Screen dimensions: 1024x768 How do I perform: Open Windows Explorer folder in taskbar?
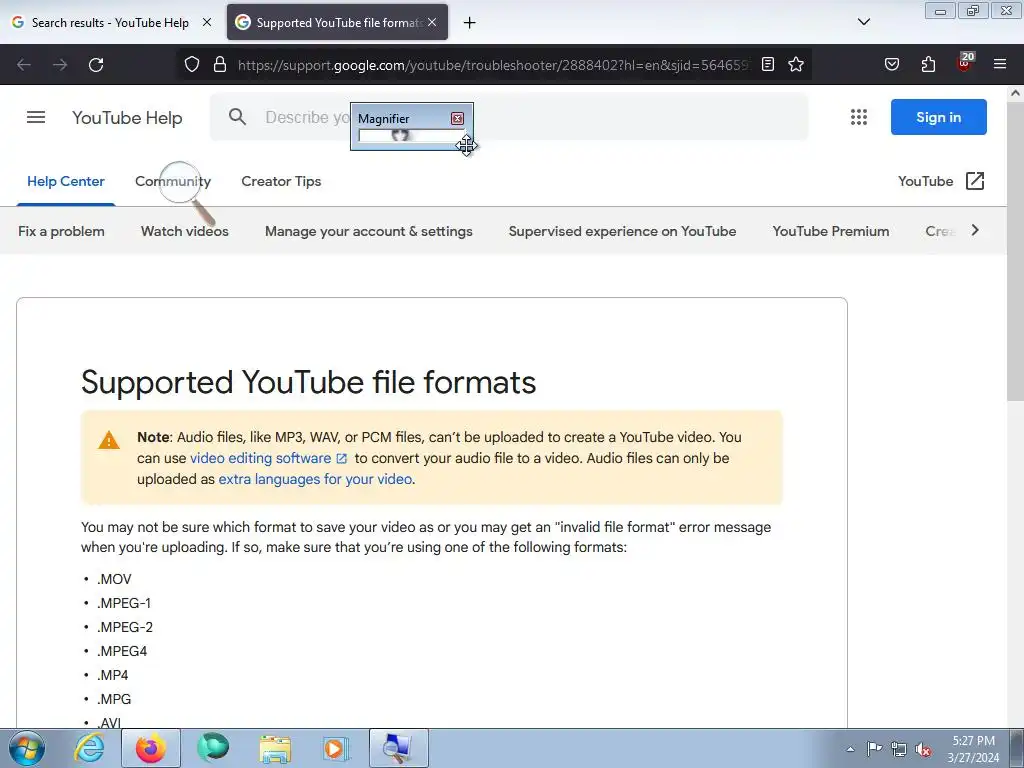(x=275, y=749)
